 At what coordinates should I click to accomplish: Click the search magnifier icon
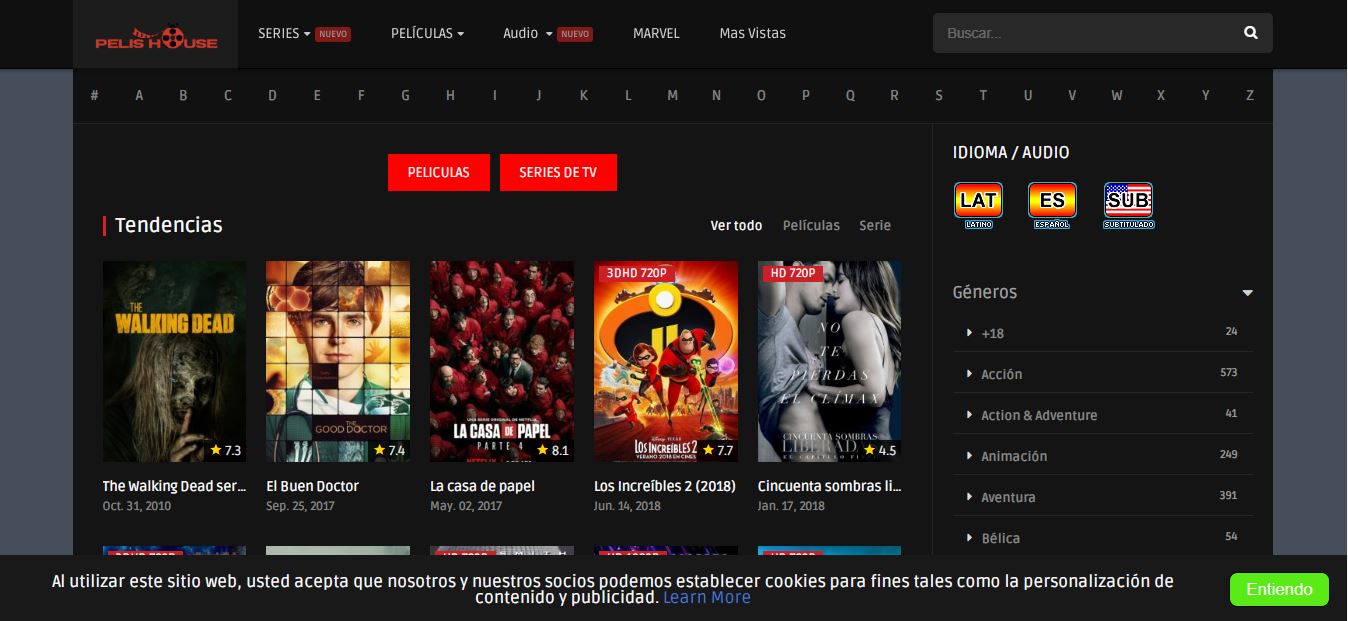coord(1250,33)
